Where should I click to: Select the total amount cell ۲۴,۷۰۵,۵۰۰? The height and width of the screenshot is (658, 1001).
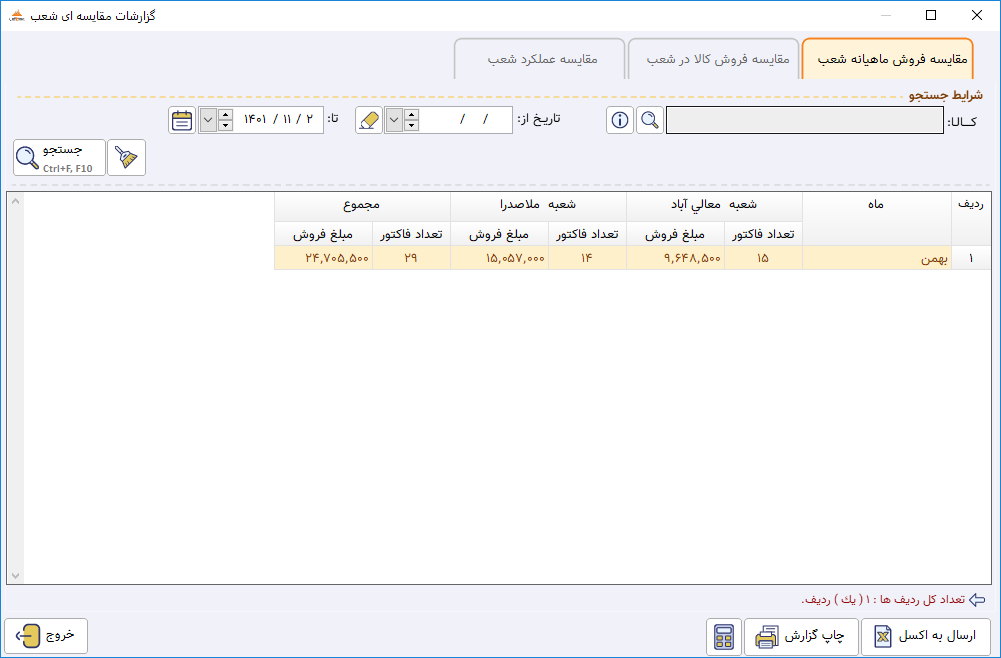click(x=324, y=258)
